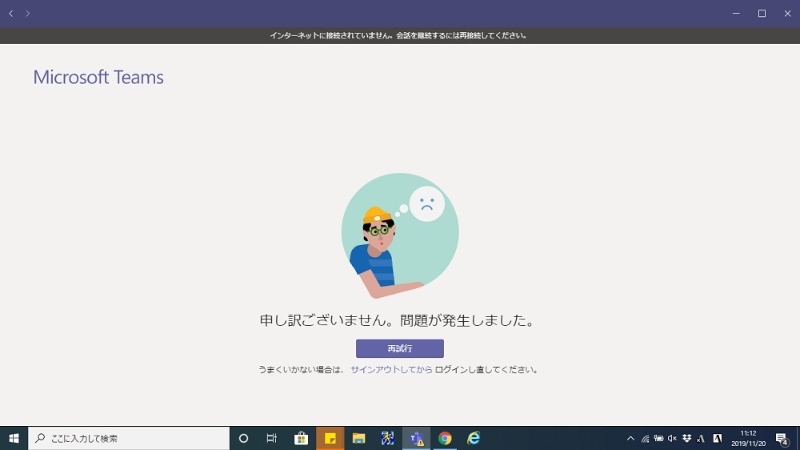Click the muted volume tray icon
Viewport: 800px width, 450px height.
point(672,438)
